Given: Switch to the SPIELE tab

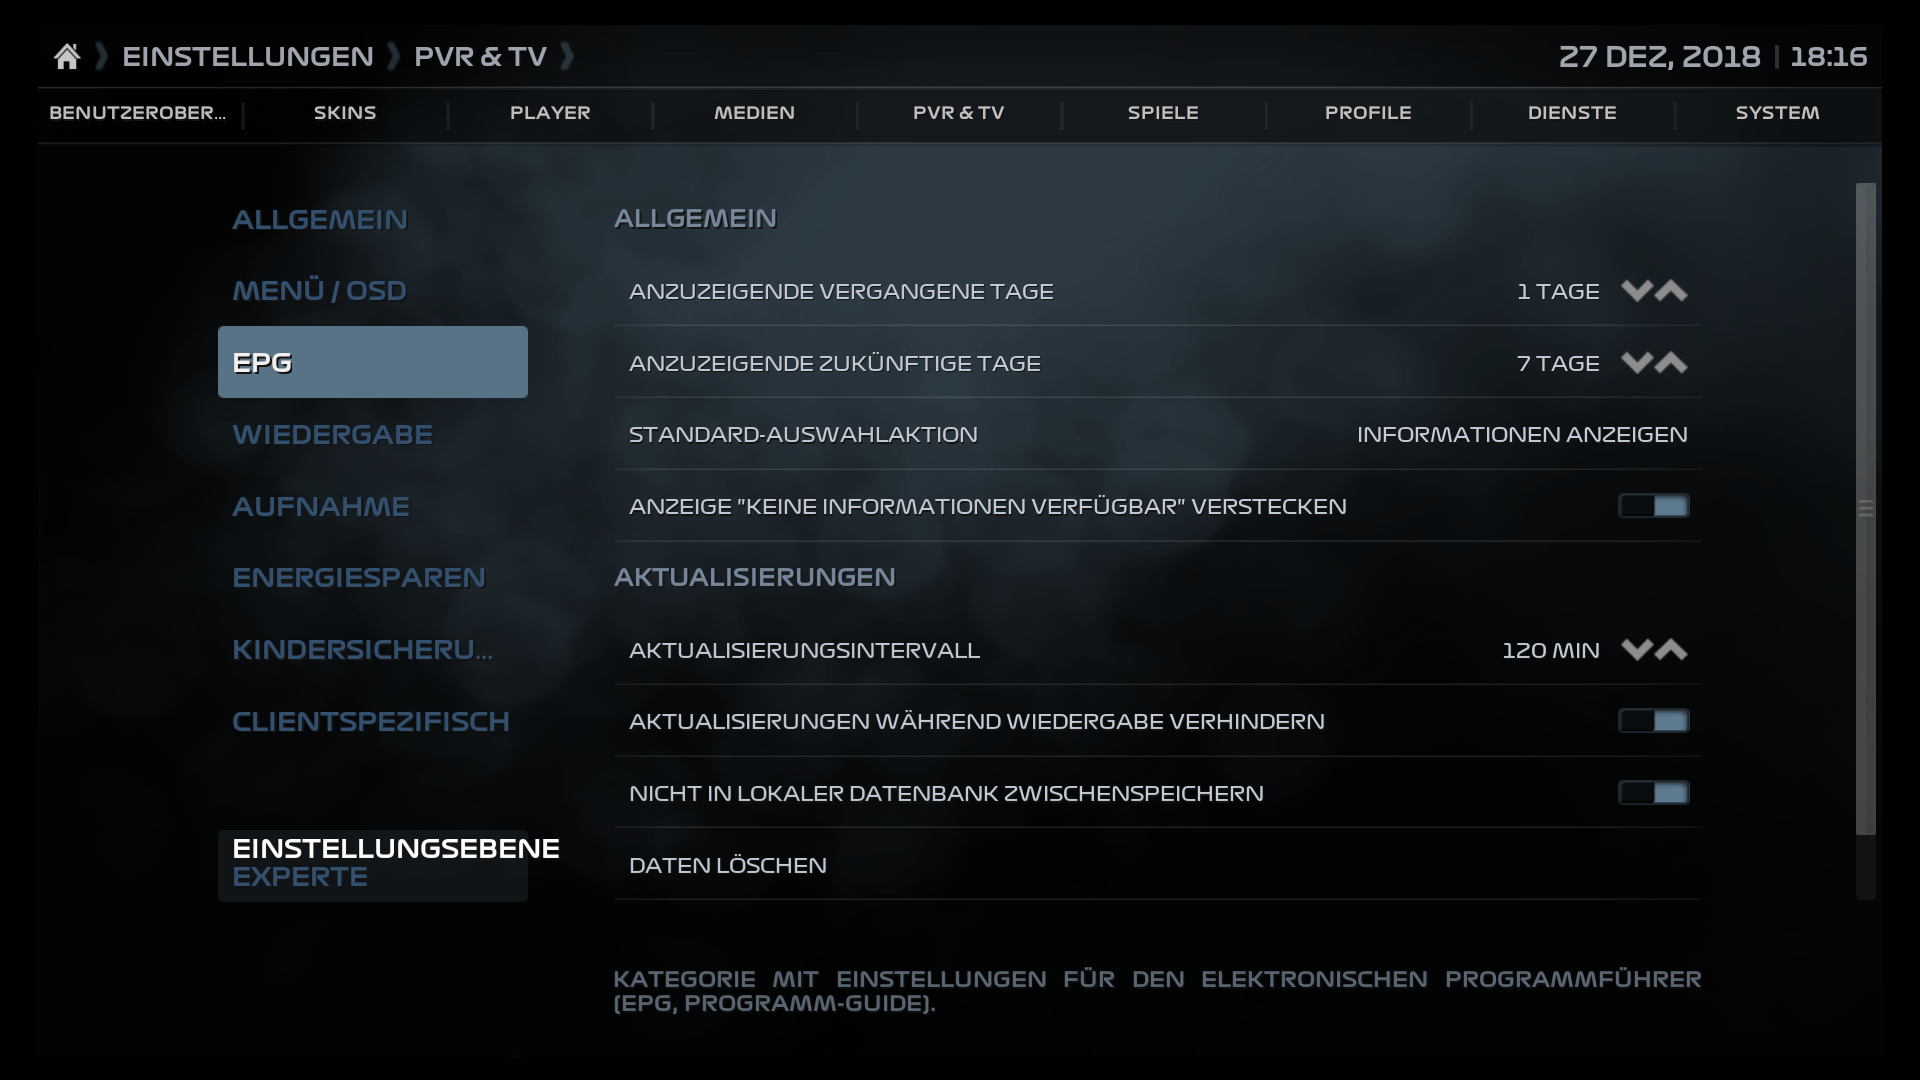Looking at the screenshot, I should click(1163, 113).
